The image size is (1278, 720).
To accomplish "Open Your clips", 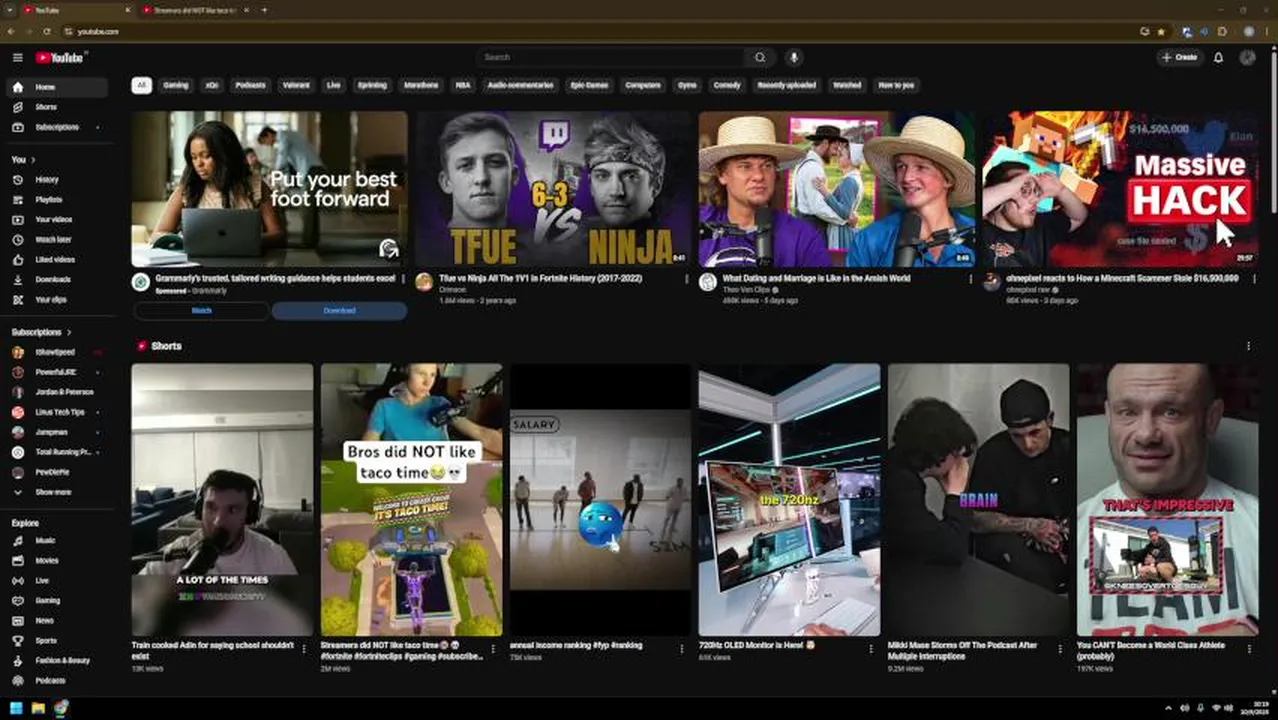I will pyautogui.click(x=58, y=300).
